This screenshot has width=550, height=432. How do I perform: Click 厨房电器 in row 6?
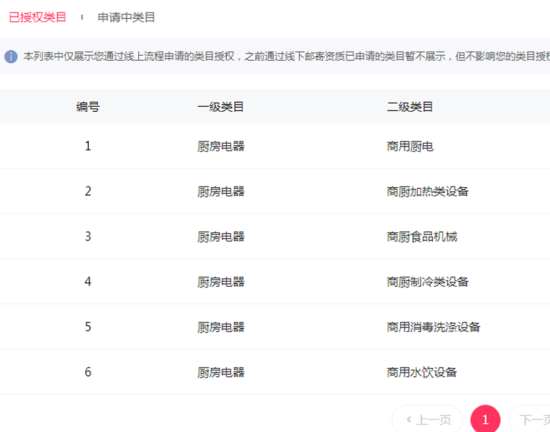click(221, 372)
